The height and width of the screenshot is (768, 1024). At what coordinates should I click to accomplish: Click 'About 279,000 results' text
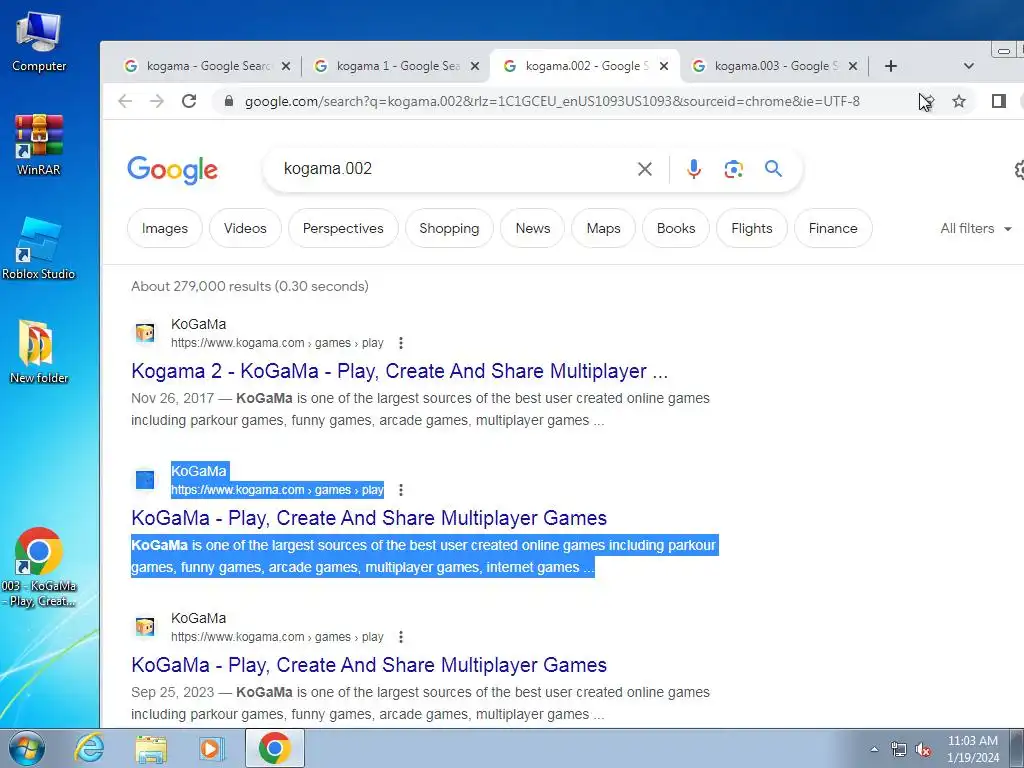click(x=249, y=286)
